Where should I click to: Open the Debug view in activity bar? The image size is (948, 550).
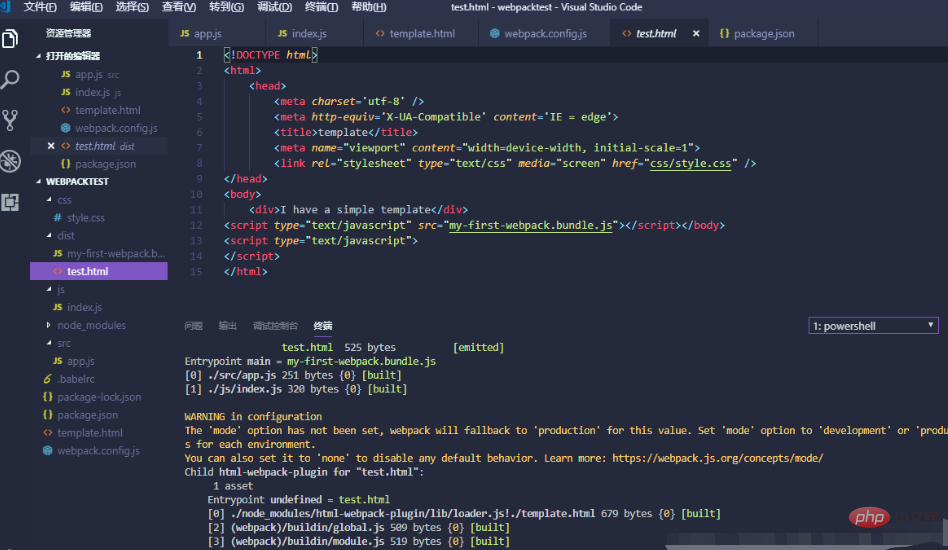11,160
